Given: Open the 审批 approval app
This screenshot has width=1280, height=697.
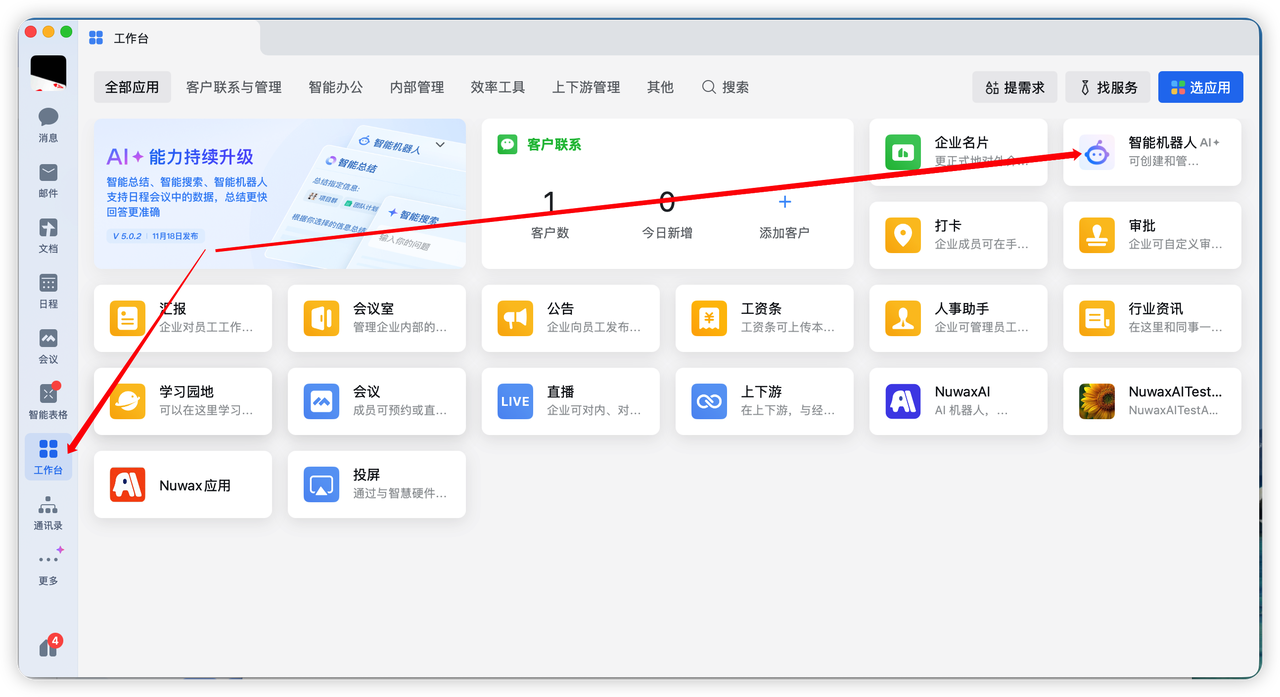Looking at the screenshot, I should pos(1152,235).
